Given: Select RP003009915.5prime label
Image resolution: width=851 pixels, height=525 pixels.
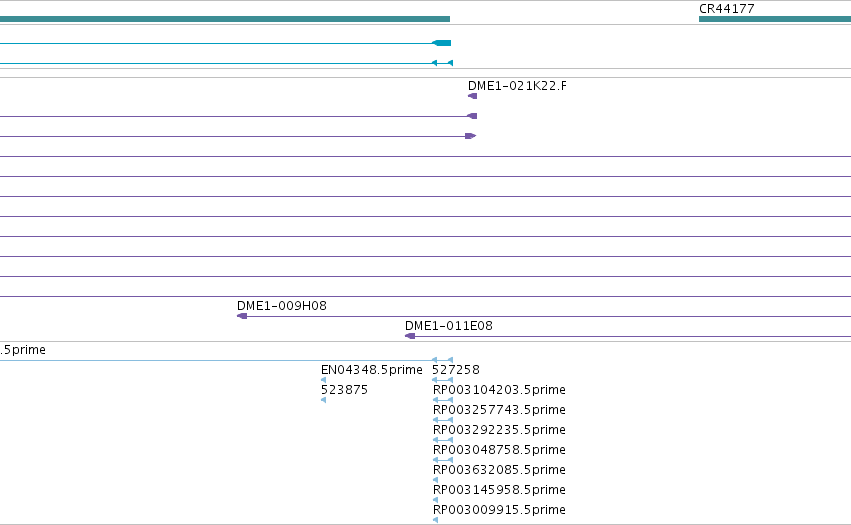Looking at the screenshot, I should (499, 510).
